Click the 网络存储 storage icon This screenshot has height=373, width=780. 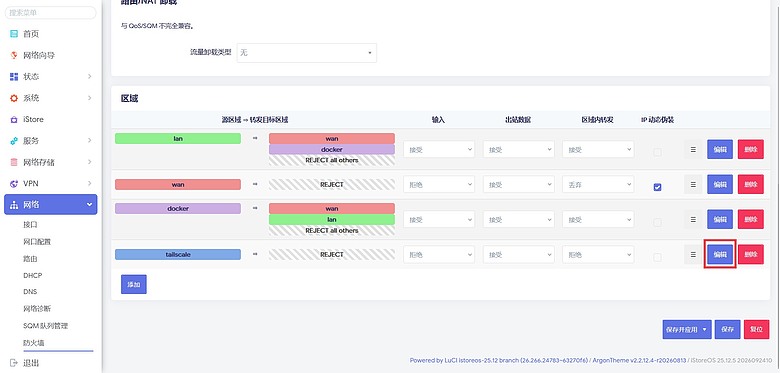point(14,162)
